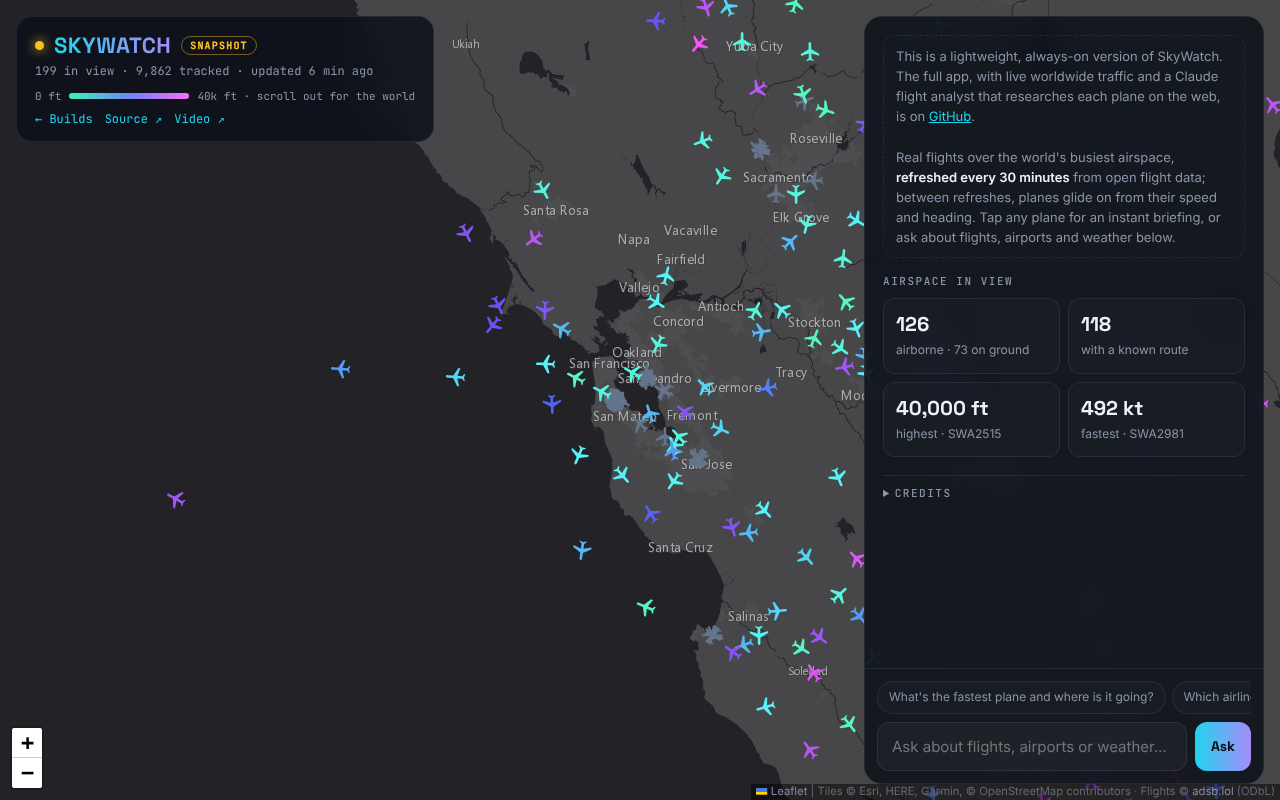Screen dimensions: 1280x800
Task: Select the pink plane at the map's bottom edge
Action: coord(810,749)
